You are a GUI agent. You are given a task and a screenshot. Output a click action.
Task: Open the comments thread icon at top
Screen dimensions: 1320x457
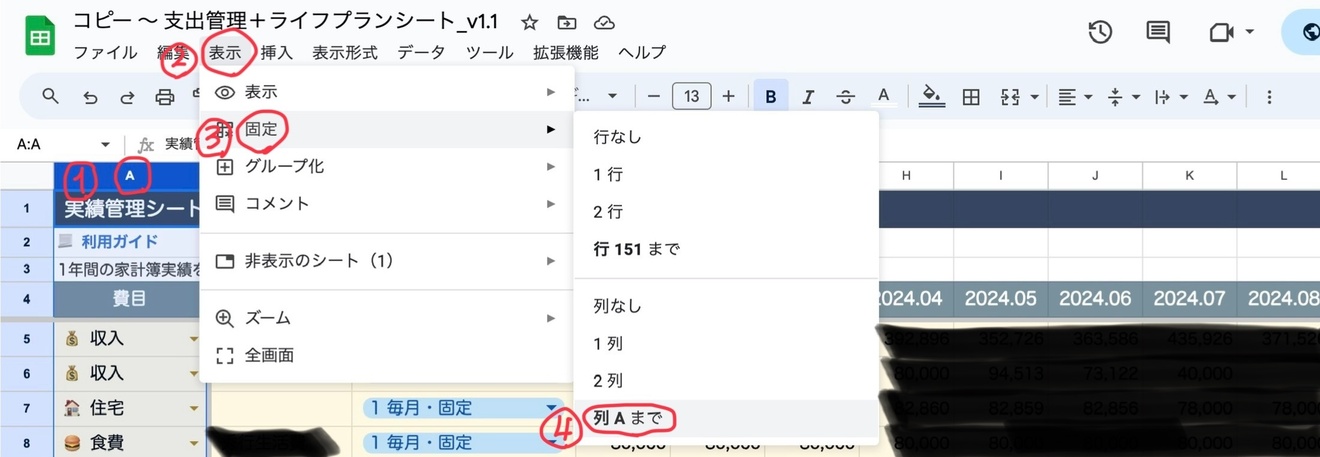(x=1158, y=32)
